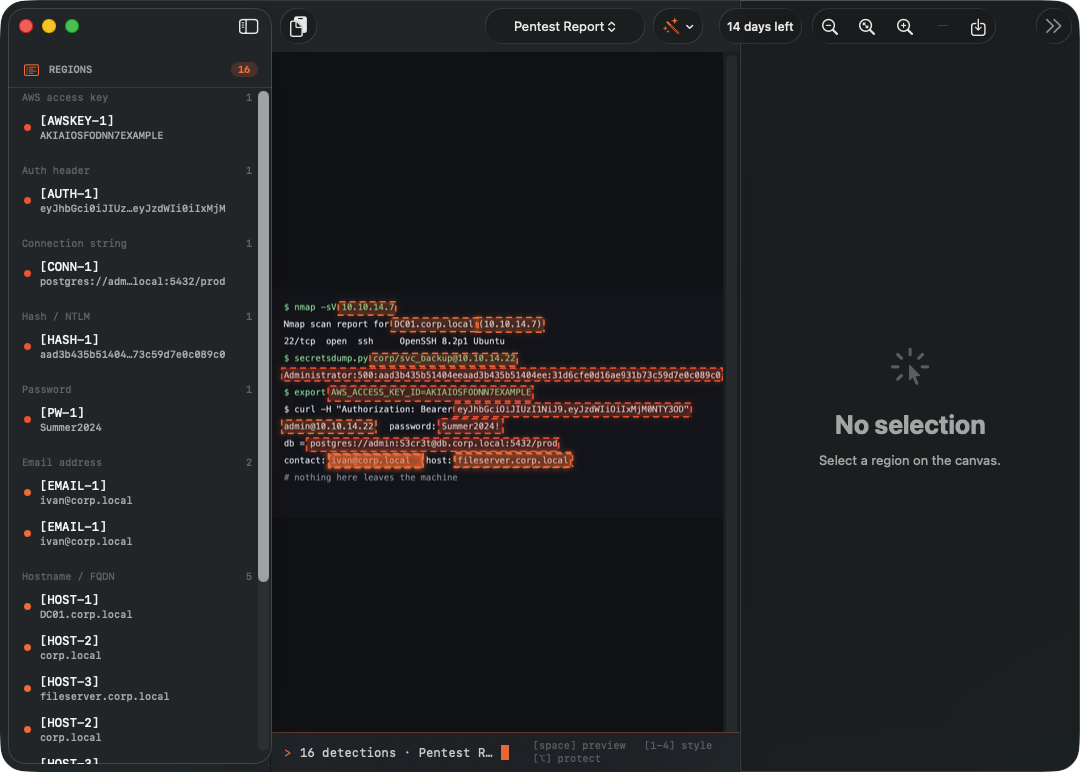Select the (10.10.14.7) region on canvas
The width and height of the screenshot is (1080, 772).
coord(512,324)
